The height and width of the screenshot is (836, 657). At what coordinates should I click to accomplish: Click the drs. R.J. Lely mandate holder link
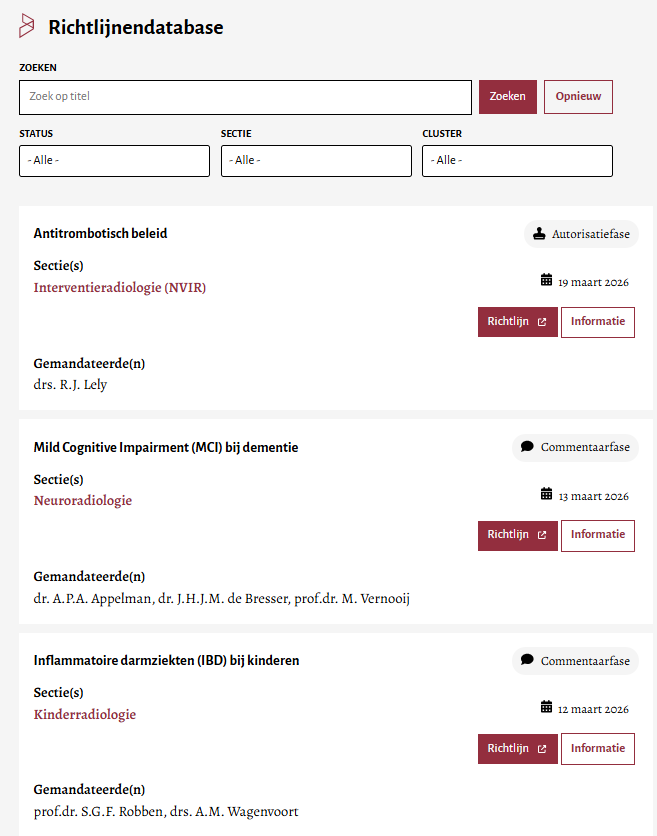[70, 383]
